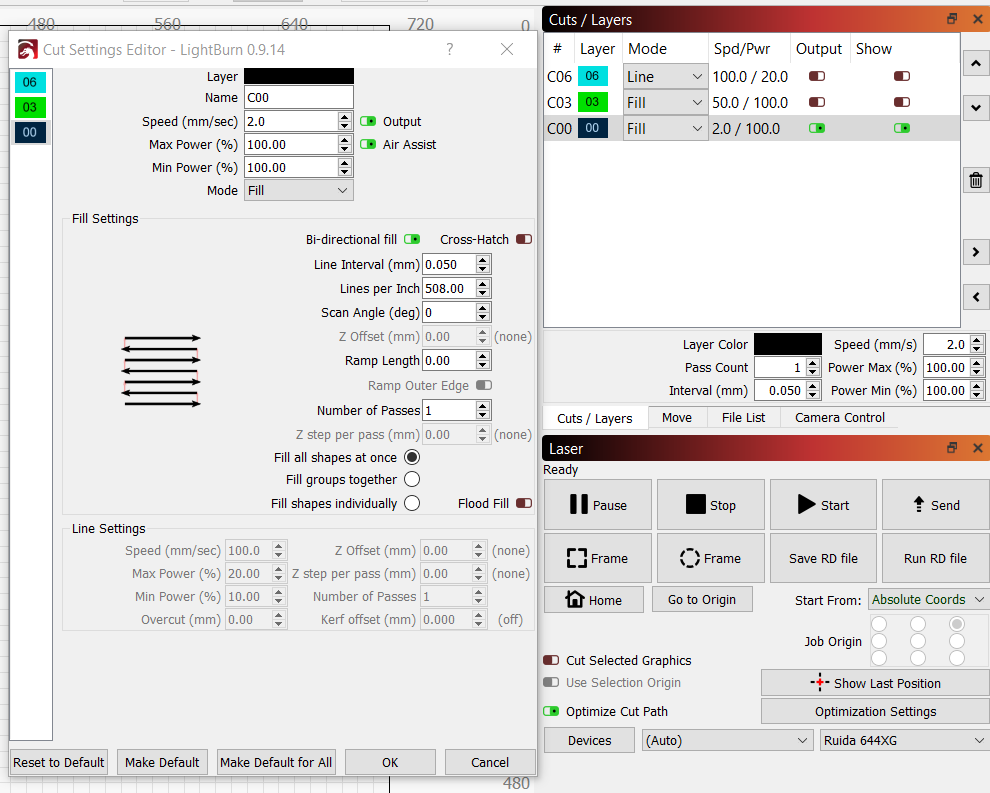The image size is (990, 793).
Task: Home the laser head
Action: coord(593,600)
